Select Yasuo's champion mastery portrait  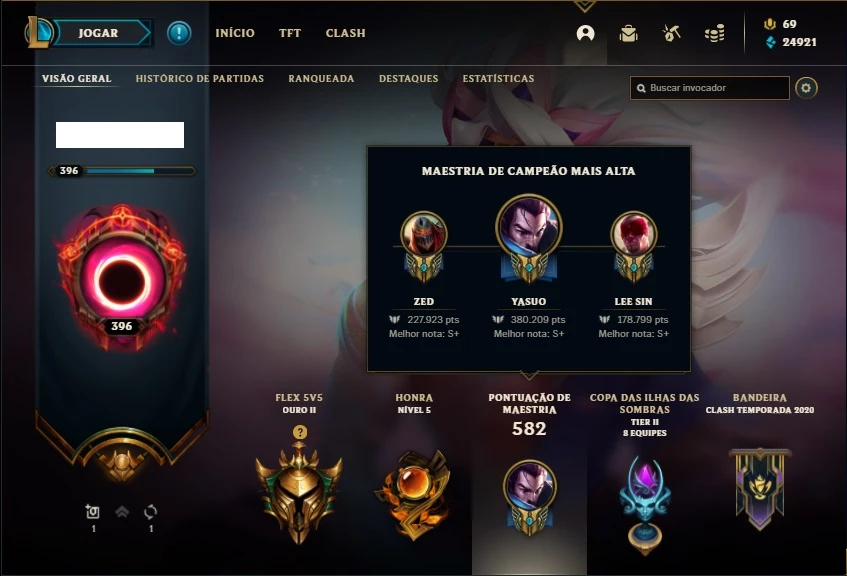point(529,226)
